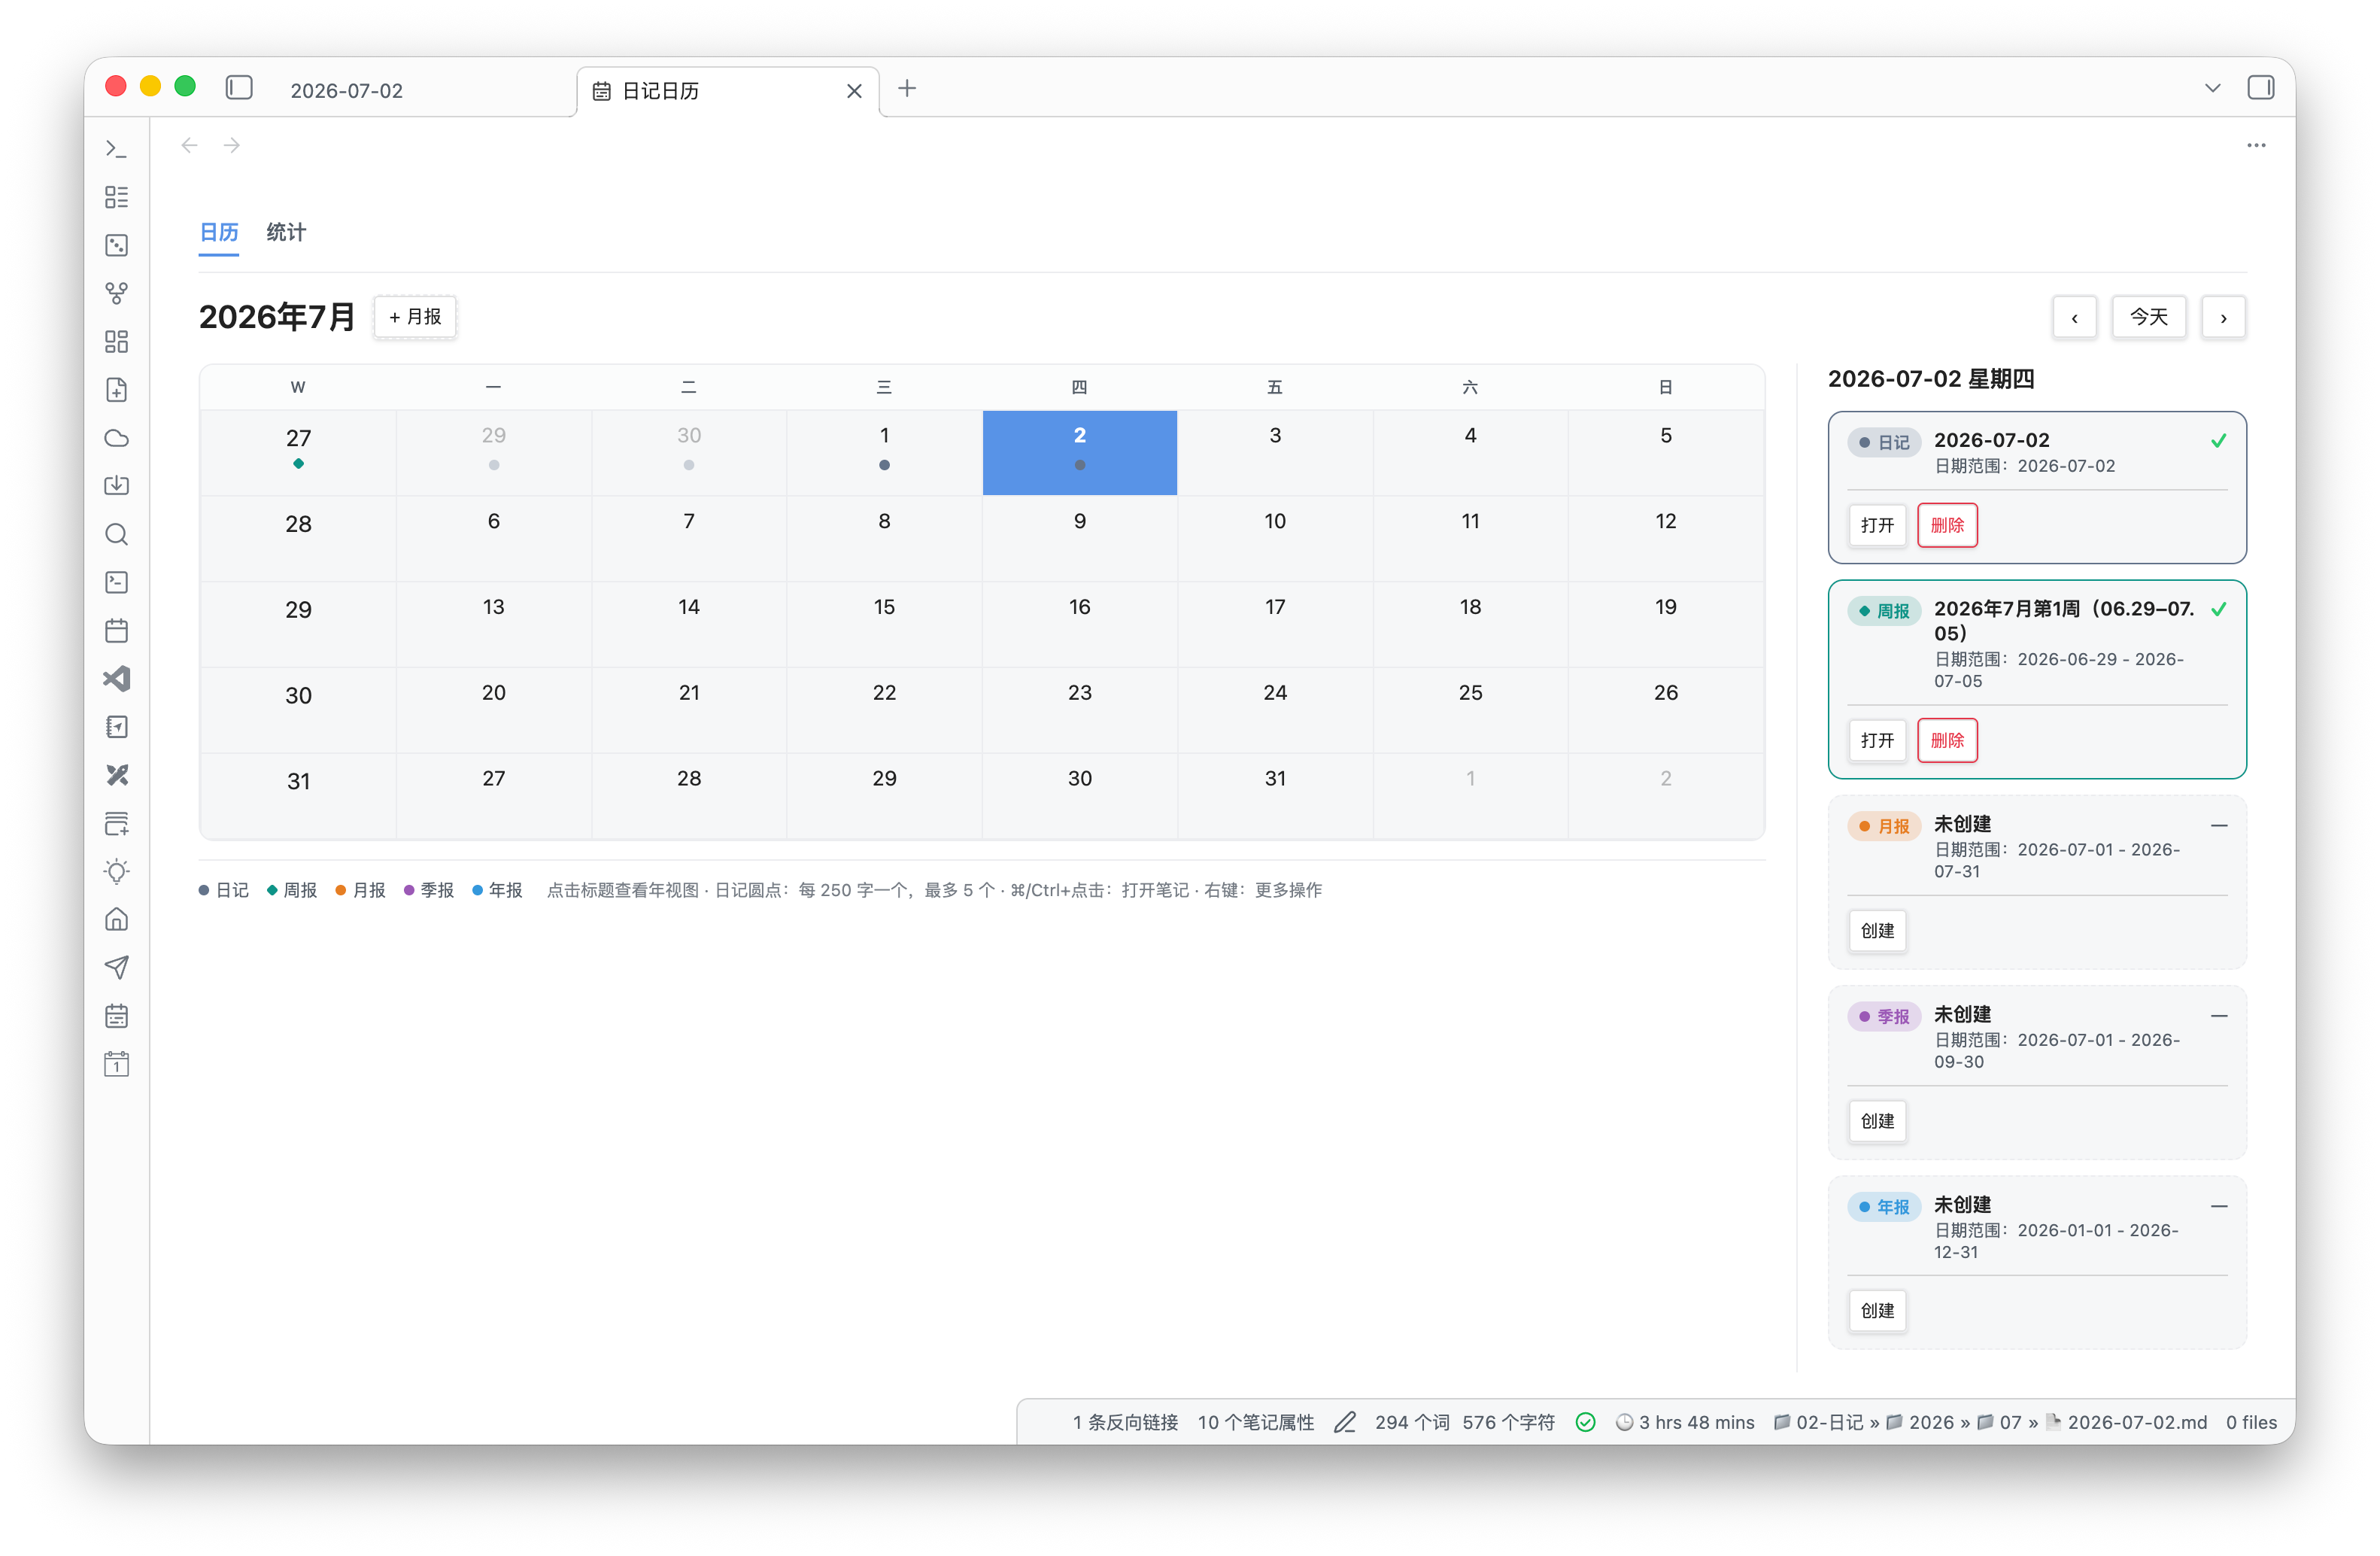Go to the previous month
2380x1556 pixels.
click(x=2074, y=317)
